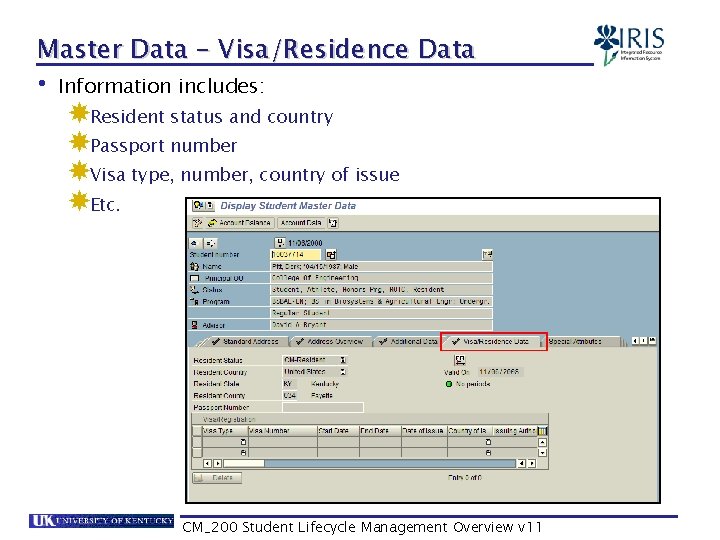The width and height of the screenshot is (720, 540).
Task: Click the person icon beside the Name label
Action: point(194,266)
